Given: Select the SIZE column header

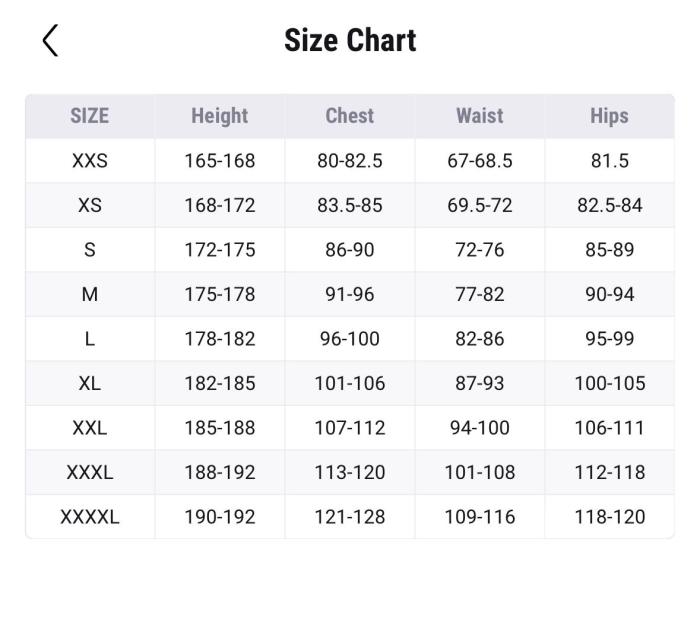Looking at the screenshot, I should coord(90,116).
